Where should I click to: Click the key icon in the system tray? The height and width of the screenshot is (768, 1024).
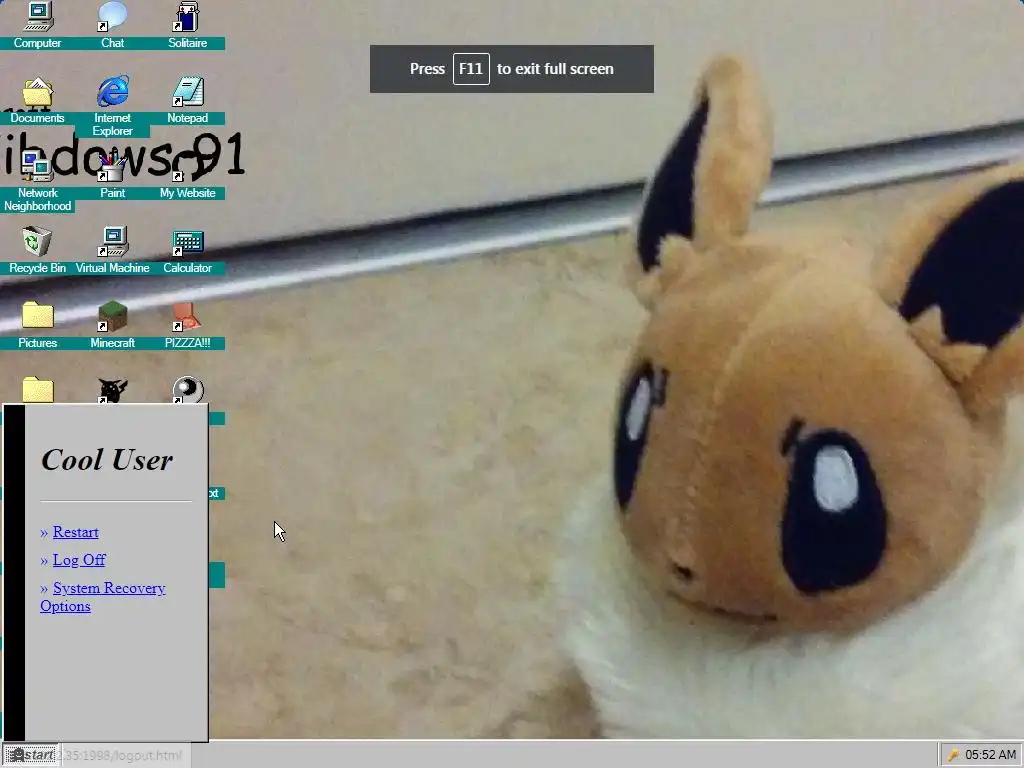[953, 755]
